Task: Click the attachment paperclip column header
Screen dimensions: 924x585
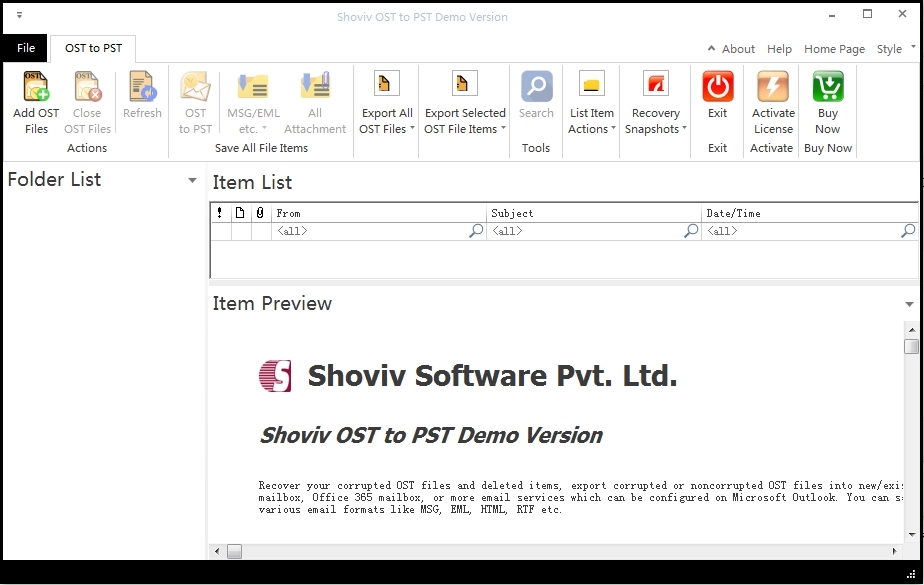Action: (x=260, y=213)
